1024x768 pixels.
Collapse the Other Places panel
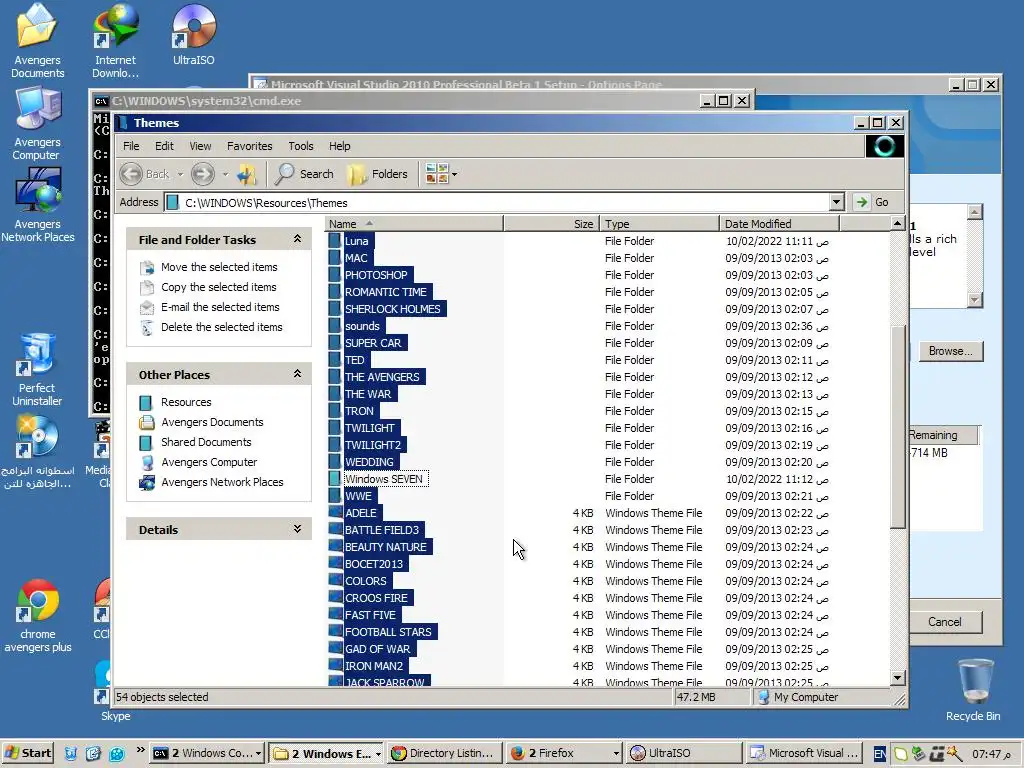coord(297,374)
